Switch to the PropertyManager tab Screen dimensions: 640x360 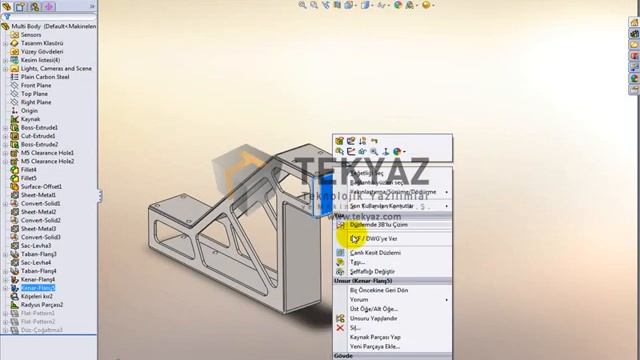click(x=20, y=7)
